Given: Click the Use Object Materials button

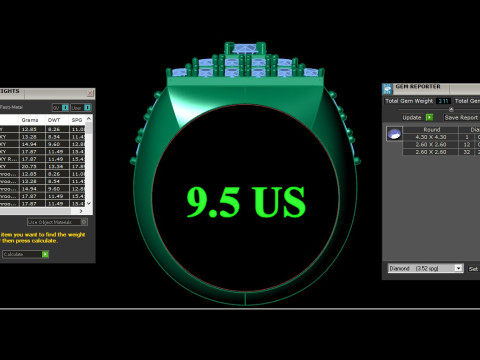Looking at the screenshot, I should [57, 222].
